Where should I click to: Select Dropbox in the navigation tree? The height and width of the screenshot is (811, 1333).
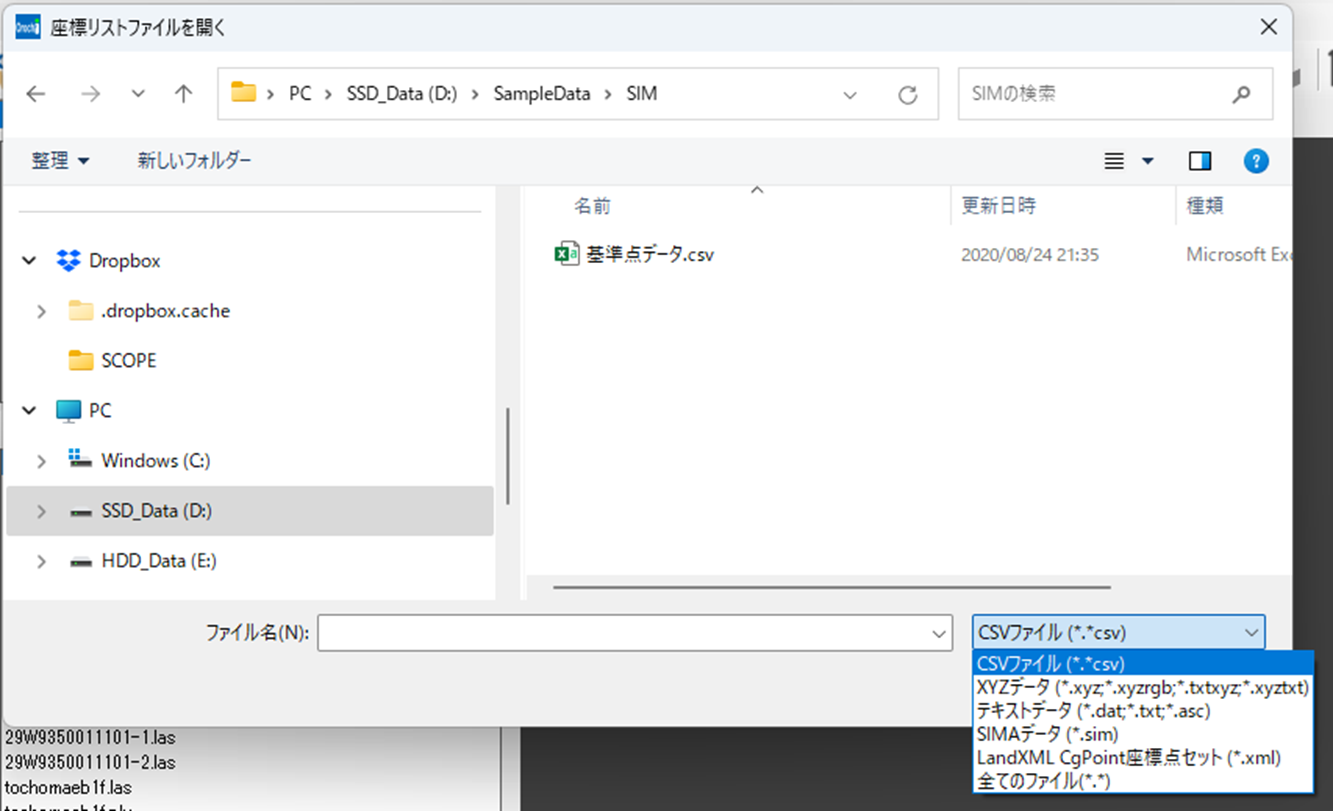[125, 261]
